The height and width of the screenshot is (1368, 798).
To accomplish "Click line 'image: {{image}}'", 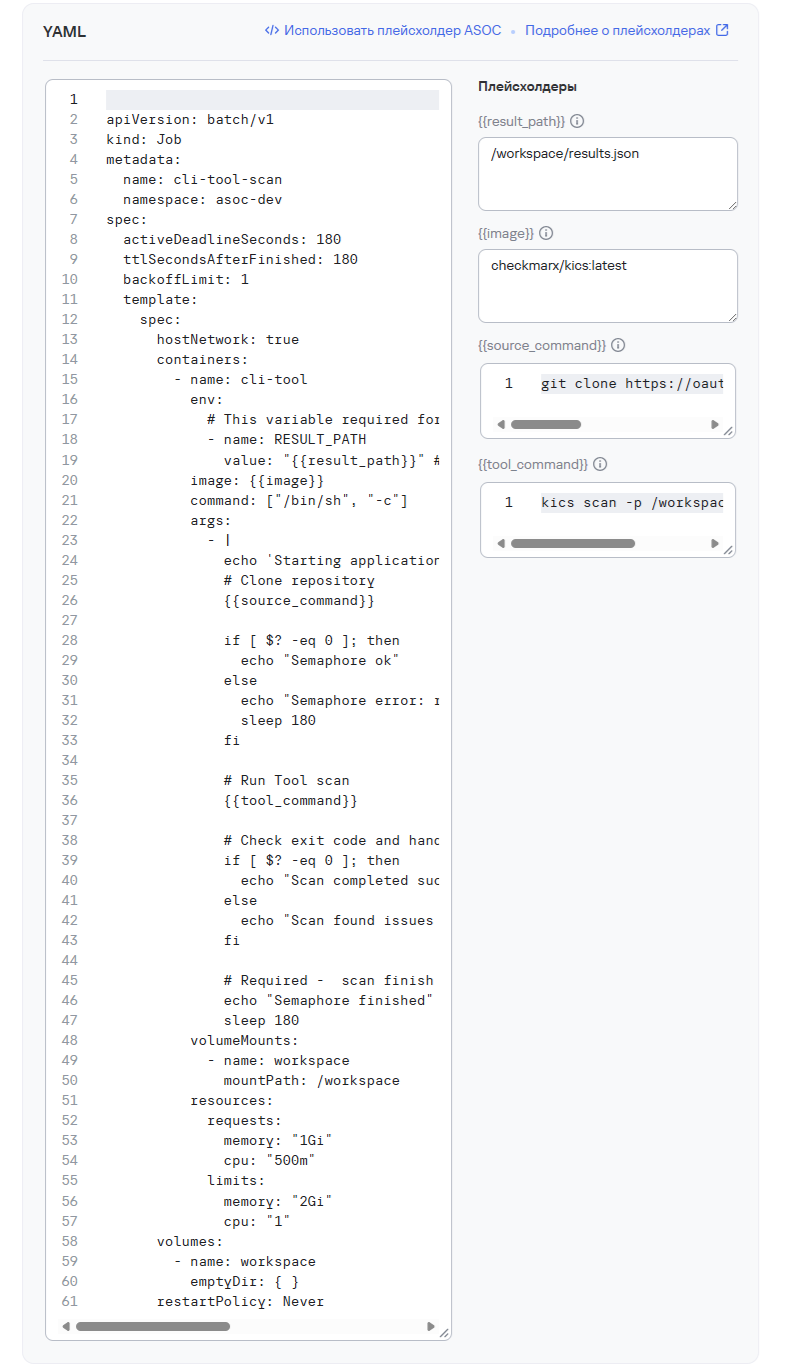I will (x=257, y=481).
